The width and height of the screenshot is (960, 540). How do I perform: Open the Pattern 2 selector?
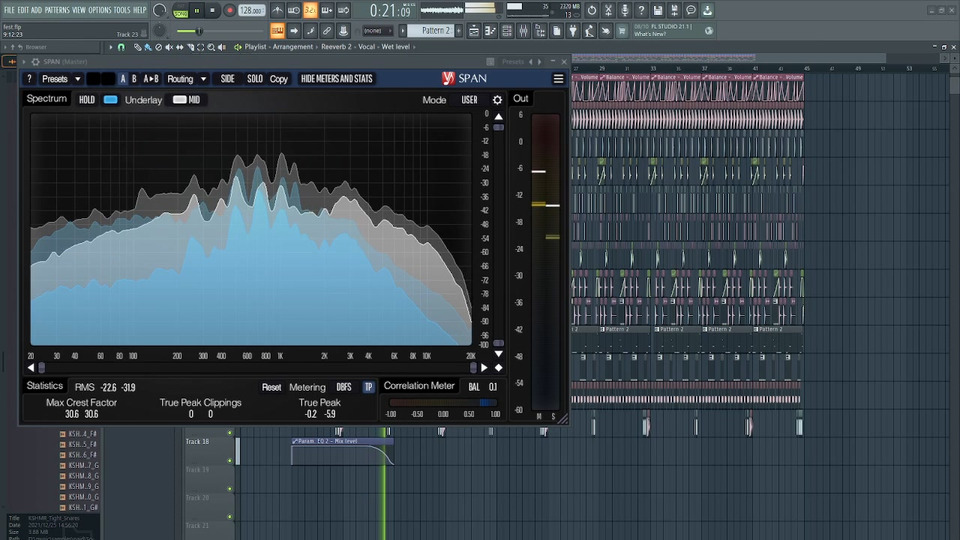point(432,31)
